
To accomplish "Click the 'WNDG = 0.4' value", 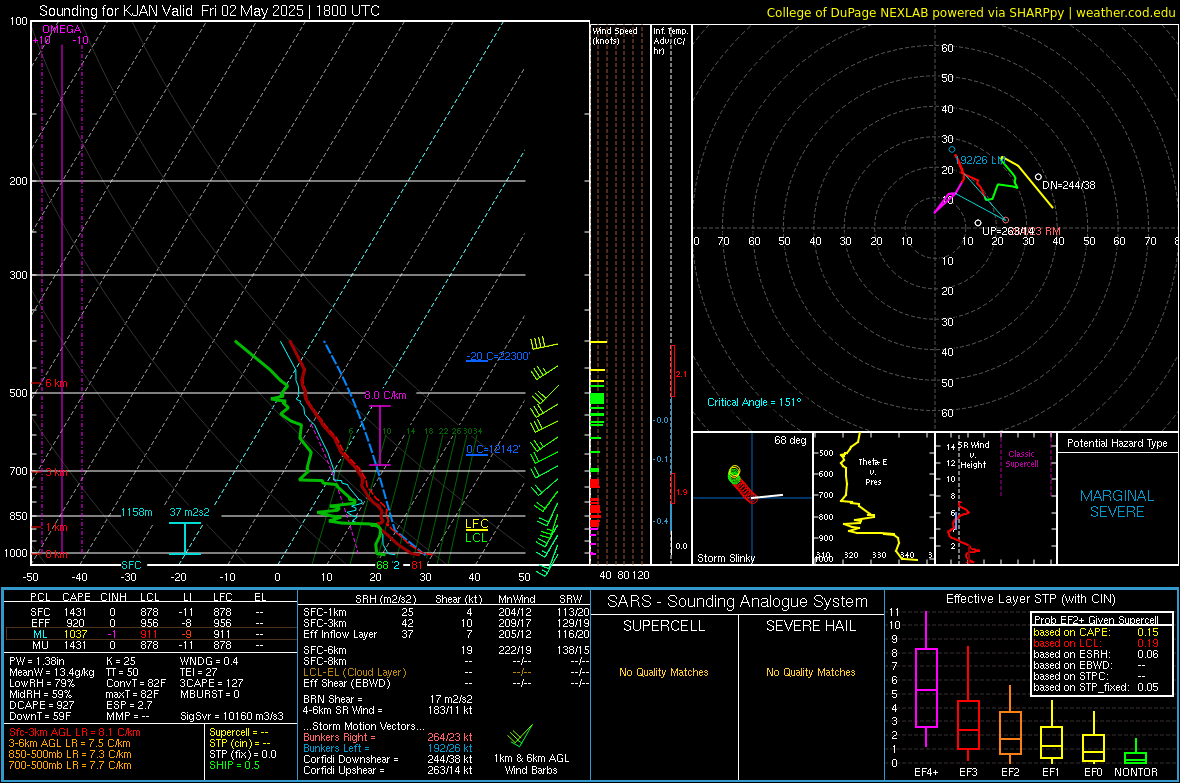I will point(208,661).
